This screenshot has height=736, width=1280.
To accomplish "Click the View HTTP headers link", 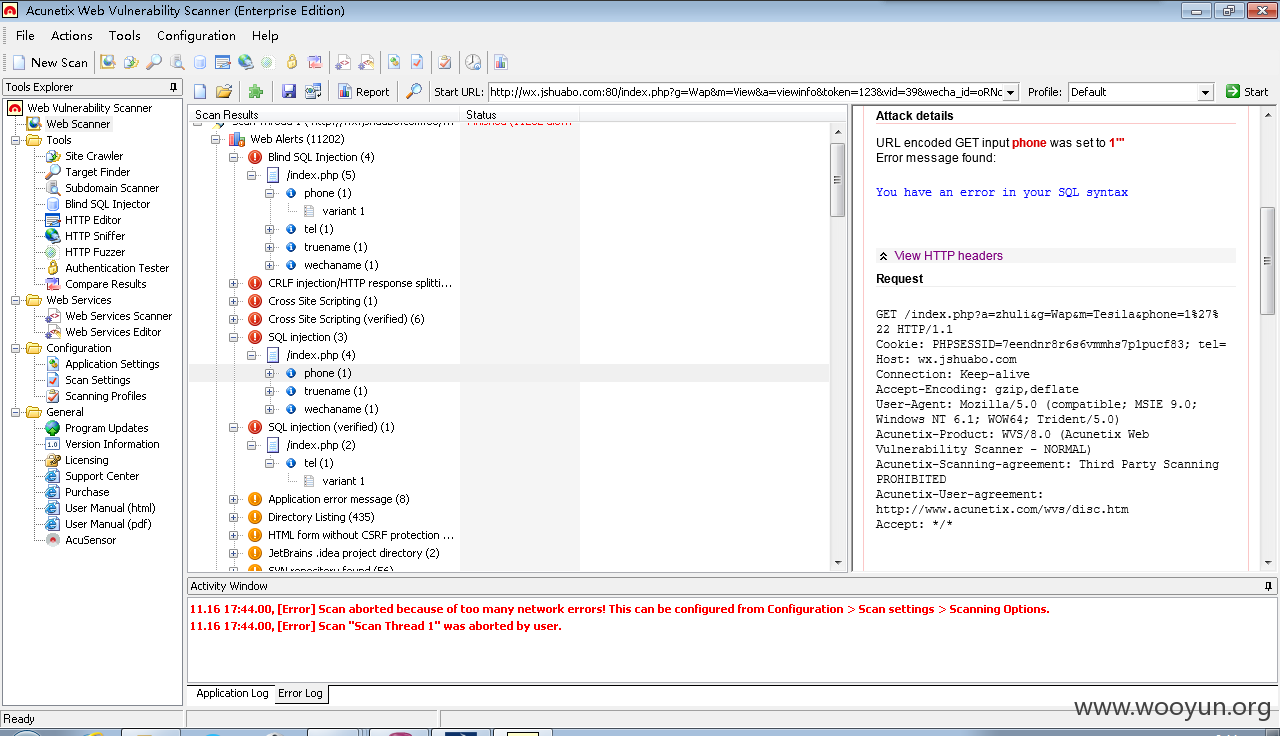I will coord(948,255).
